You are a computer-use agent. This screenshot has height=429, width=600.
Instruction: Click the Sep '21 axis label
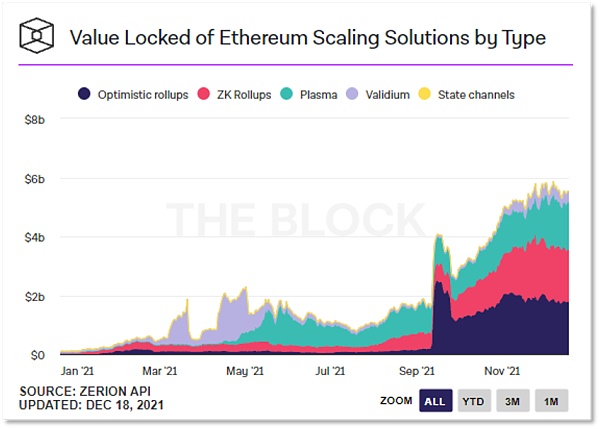click(416, 371)
